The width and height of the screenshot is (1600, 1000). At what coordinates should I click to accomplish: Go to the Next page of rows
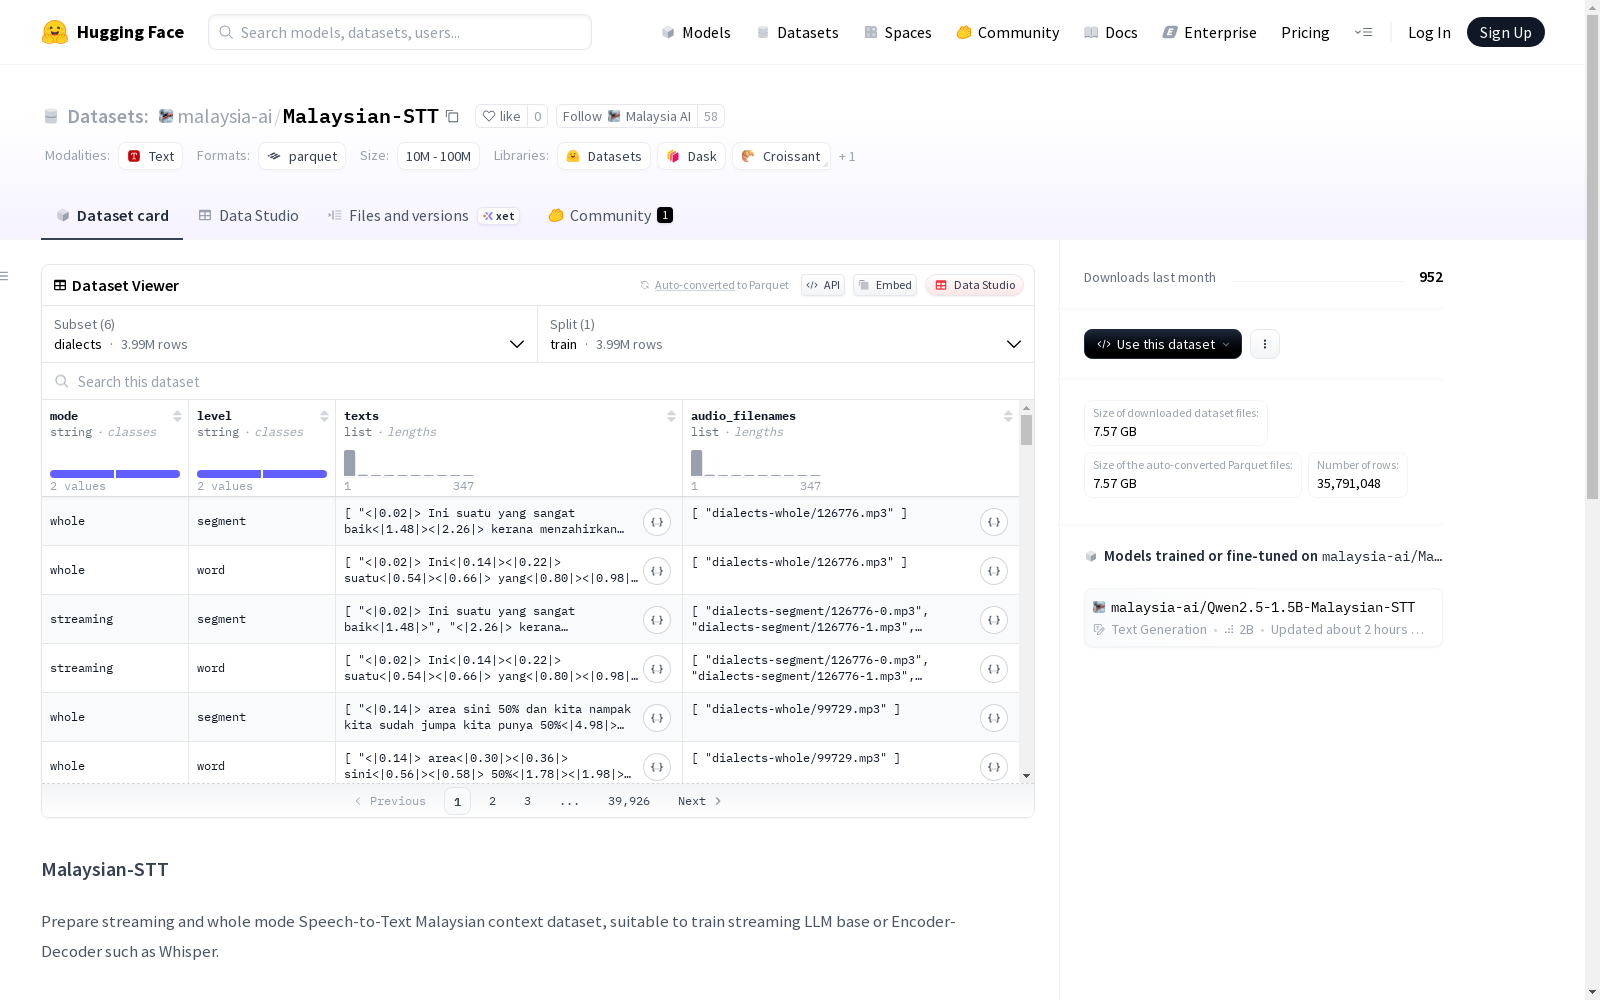700,801
